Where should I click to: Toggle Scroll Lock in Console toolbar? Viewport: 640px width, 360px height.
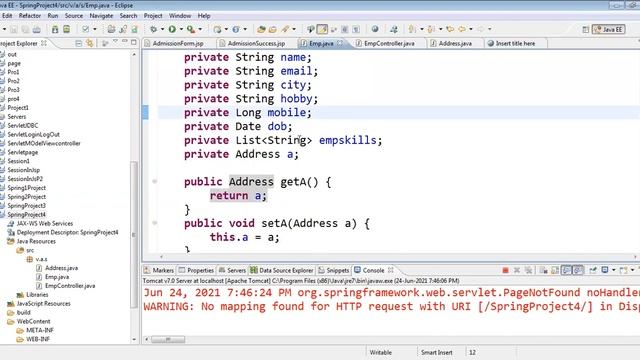[555, 270]
